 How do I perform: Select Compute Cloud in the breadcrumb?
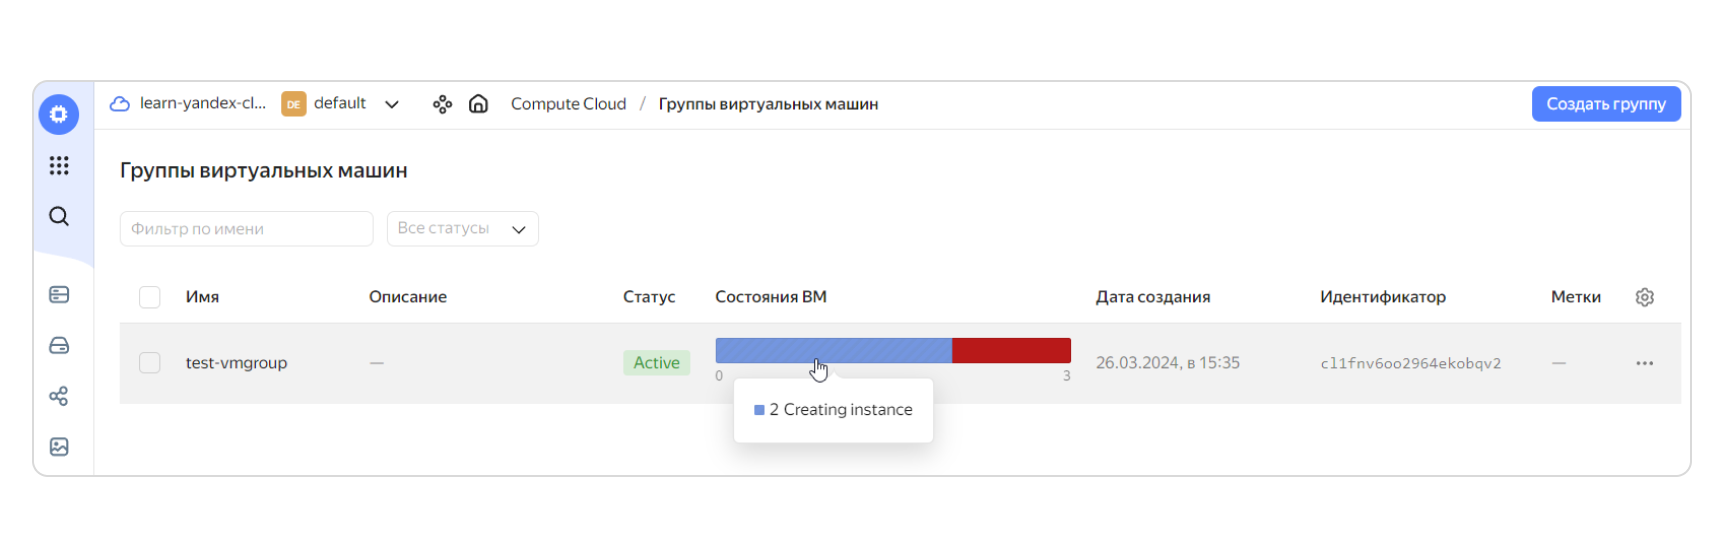[x=568, y=104]
